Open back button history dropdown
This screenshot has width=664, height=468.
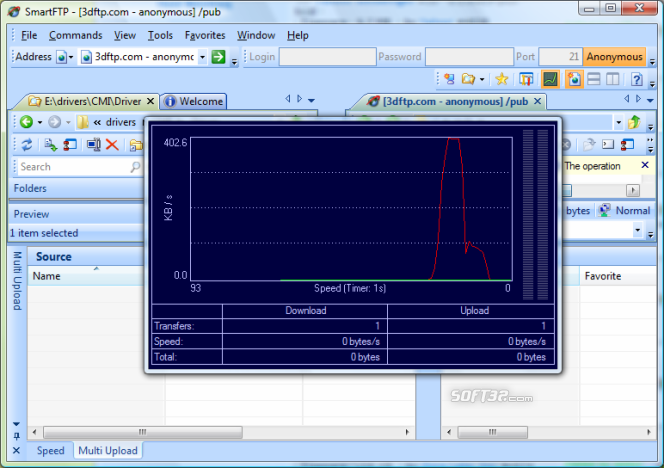pyautogui.click(x=40, y=122)
